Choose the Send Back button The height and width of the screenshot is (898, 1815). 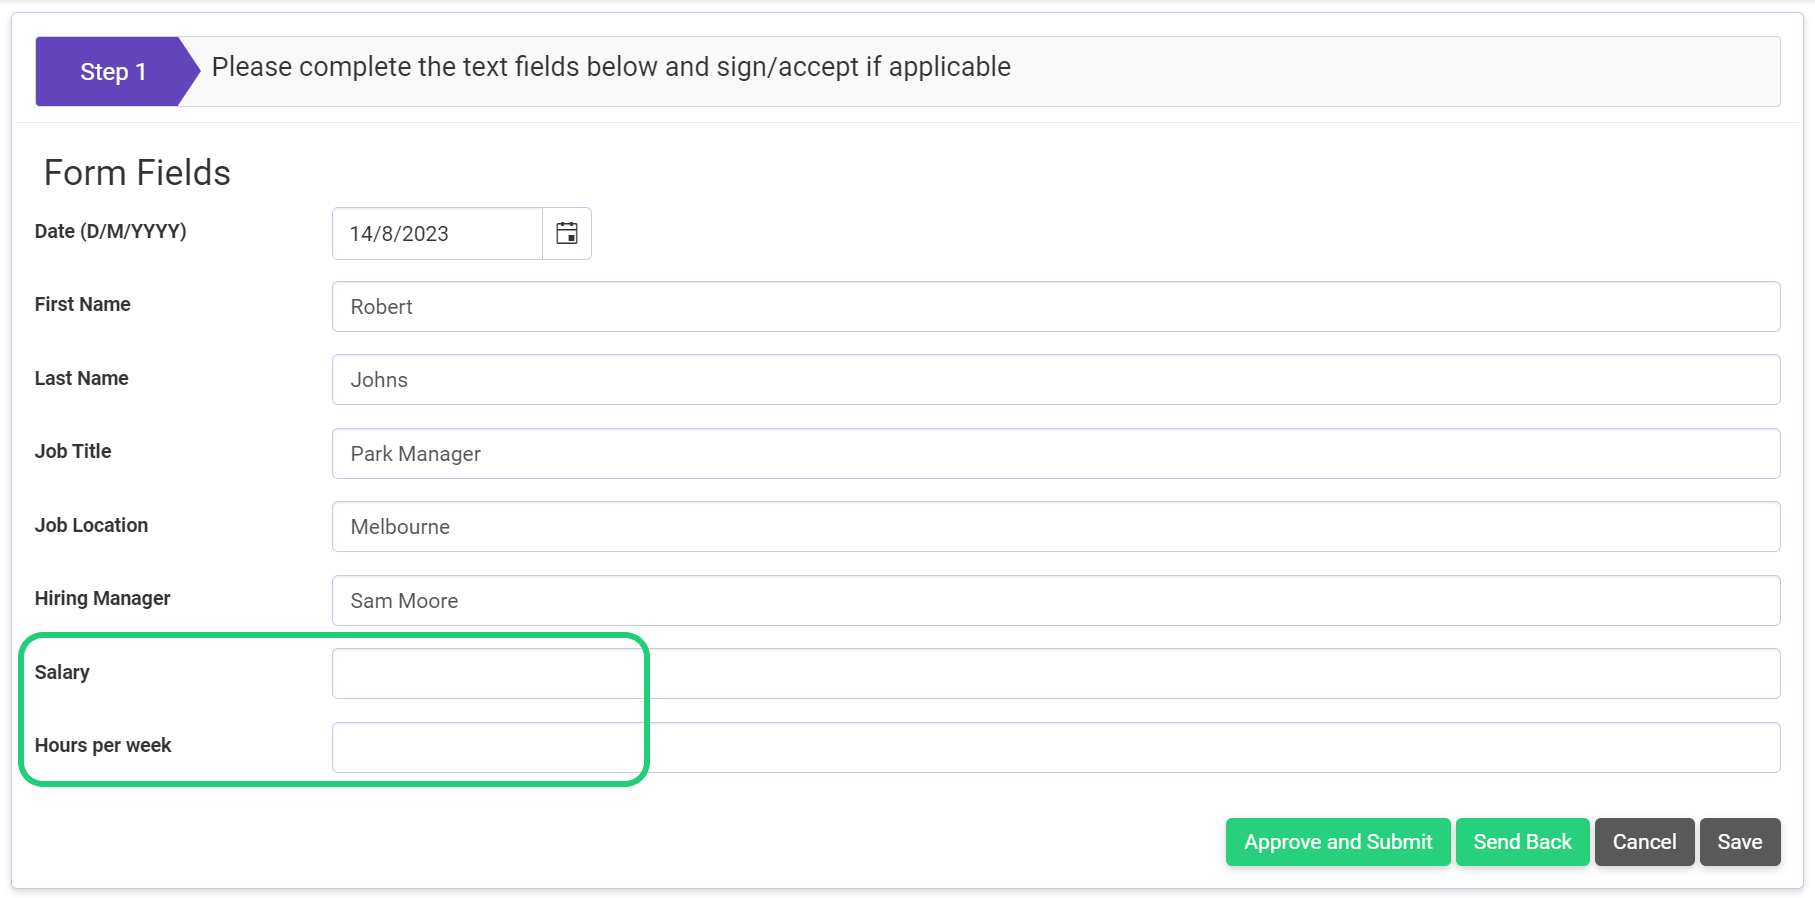pyautogui.click(x=1522, y=842)
